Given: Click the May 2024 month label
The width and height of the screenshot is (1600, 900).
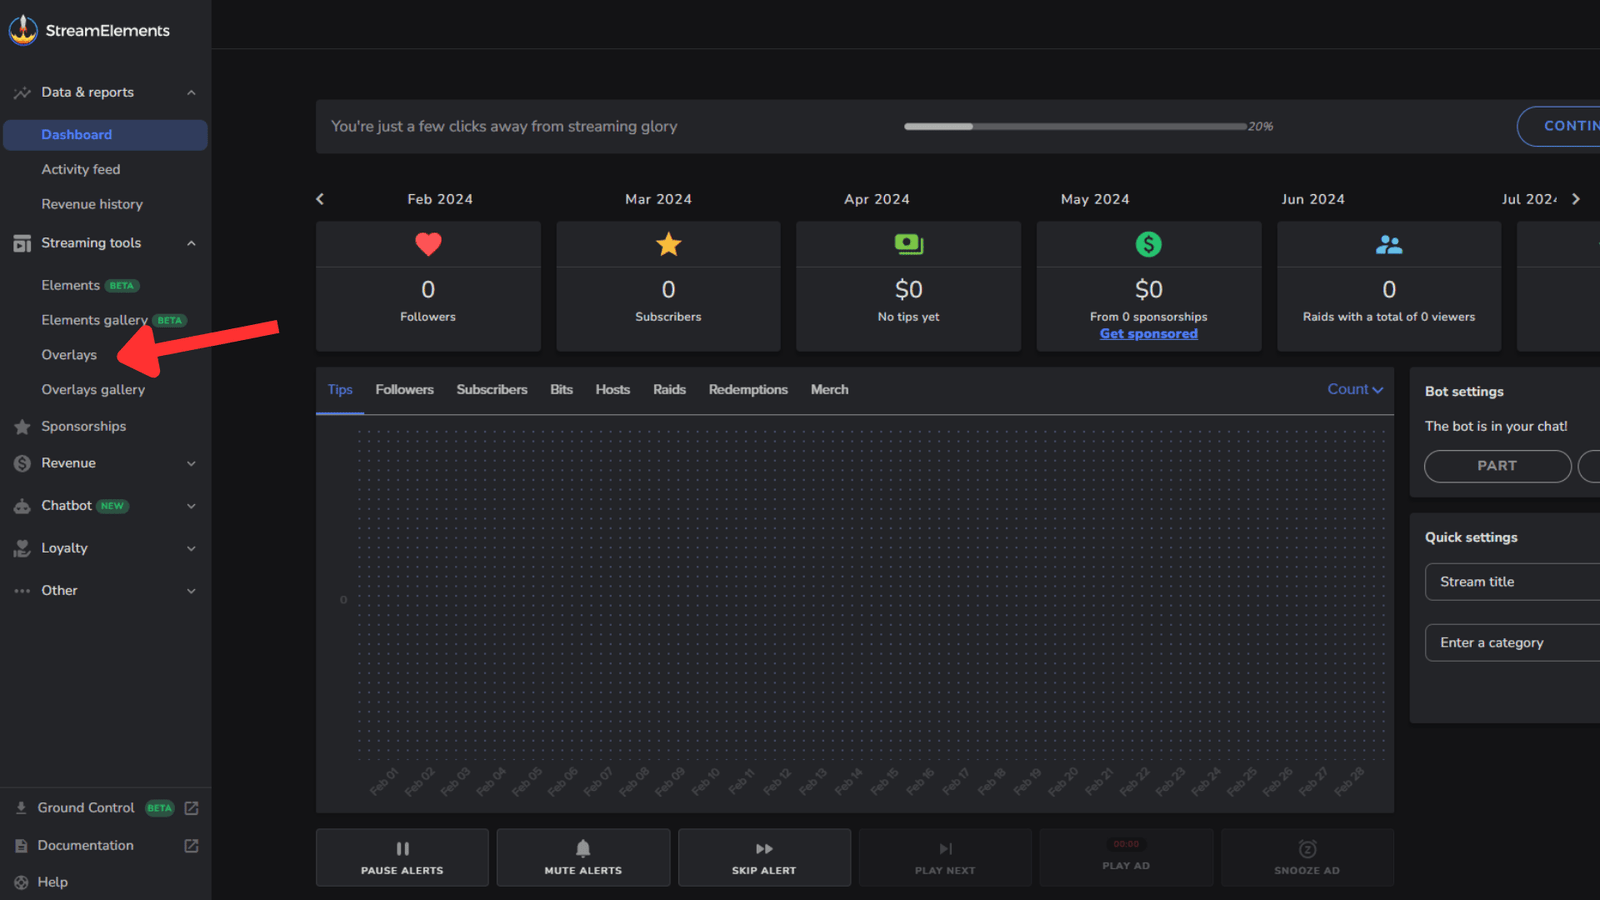Looking at the screenshot, I should [1095, 199].
